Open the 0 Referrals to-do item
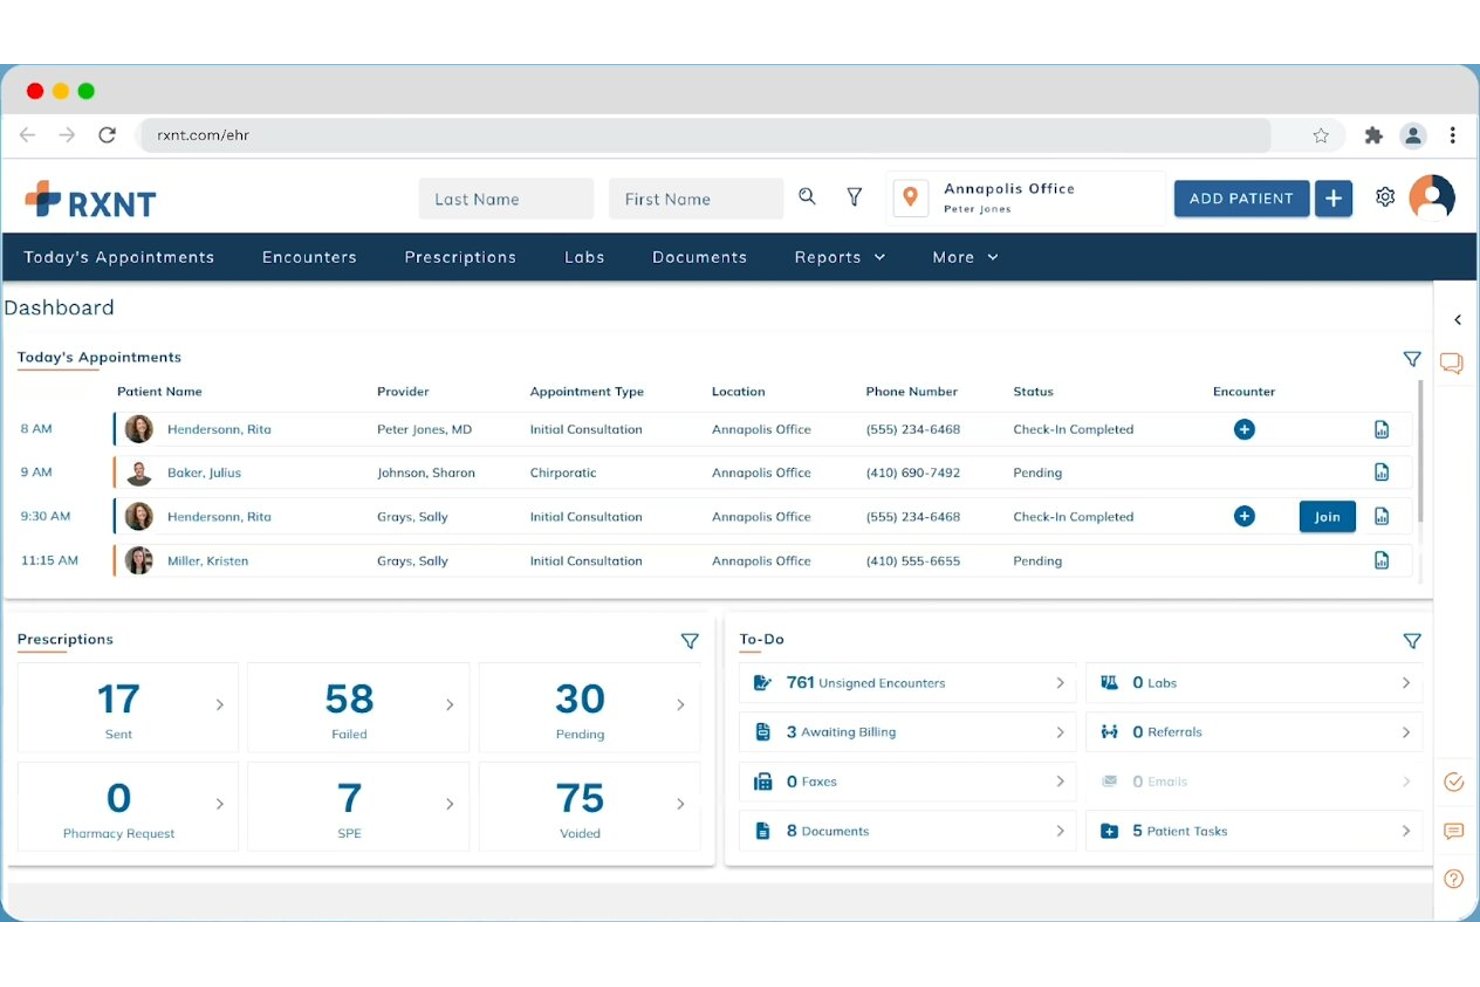1480x987 pixels. click(x=1254, y=732)
